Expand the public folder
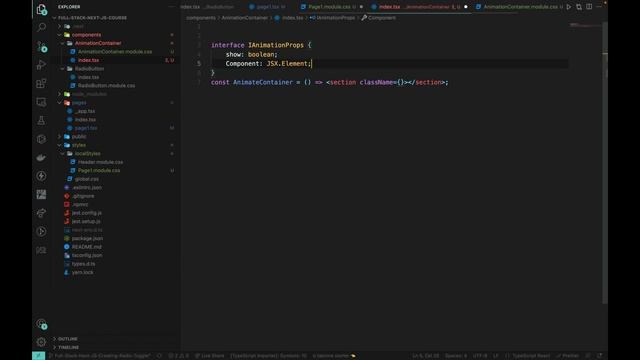The height and width of the screenshot is (360, 640). tap(79, 136)
